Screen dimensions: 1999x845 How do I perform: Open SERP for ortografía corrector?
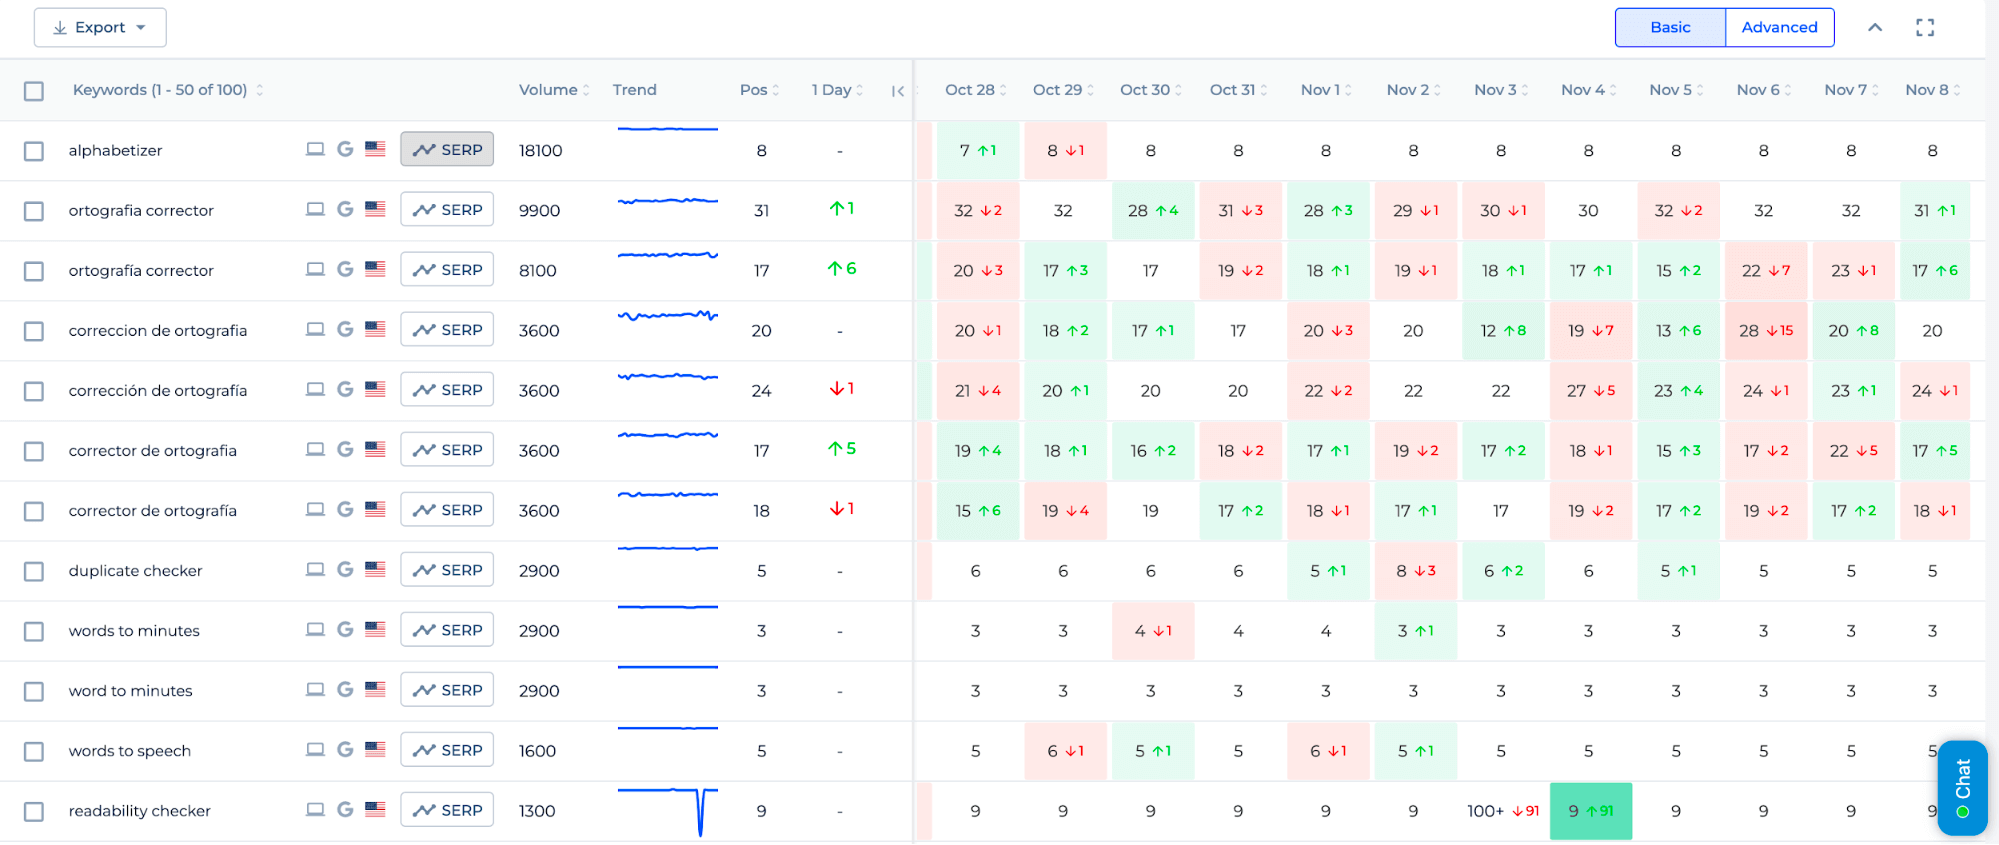click(447, 269)
